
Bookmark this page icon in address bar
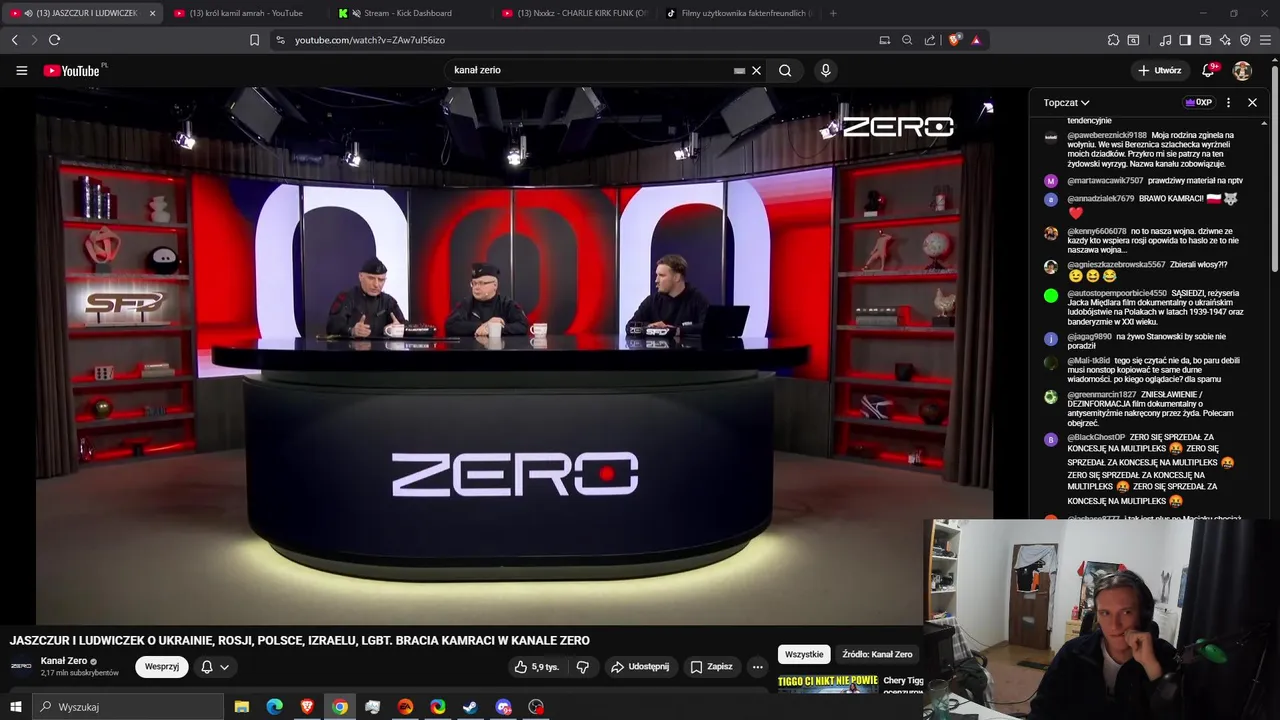tap(254, 40)
